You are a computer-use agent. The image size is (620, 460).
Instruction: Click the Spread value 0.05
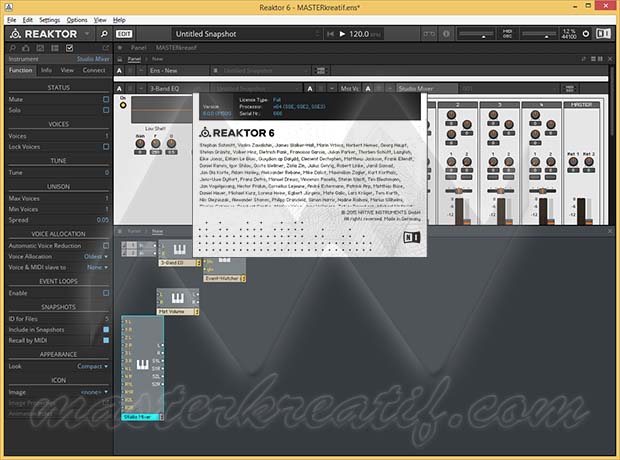point(102,220)
